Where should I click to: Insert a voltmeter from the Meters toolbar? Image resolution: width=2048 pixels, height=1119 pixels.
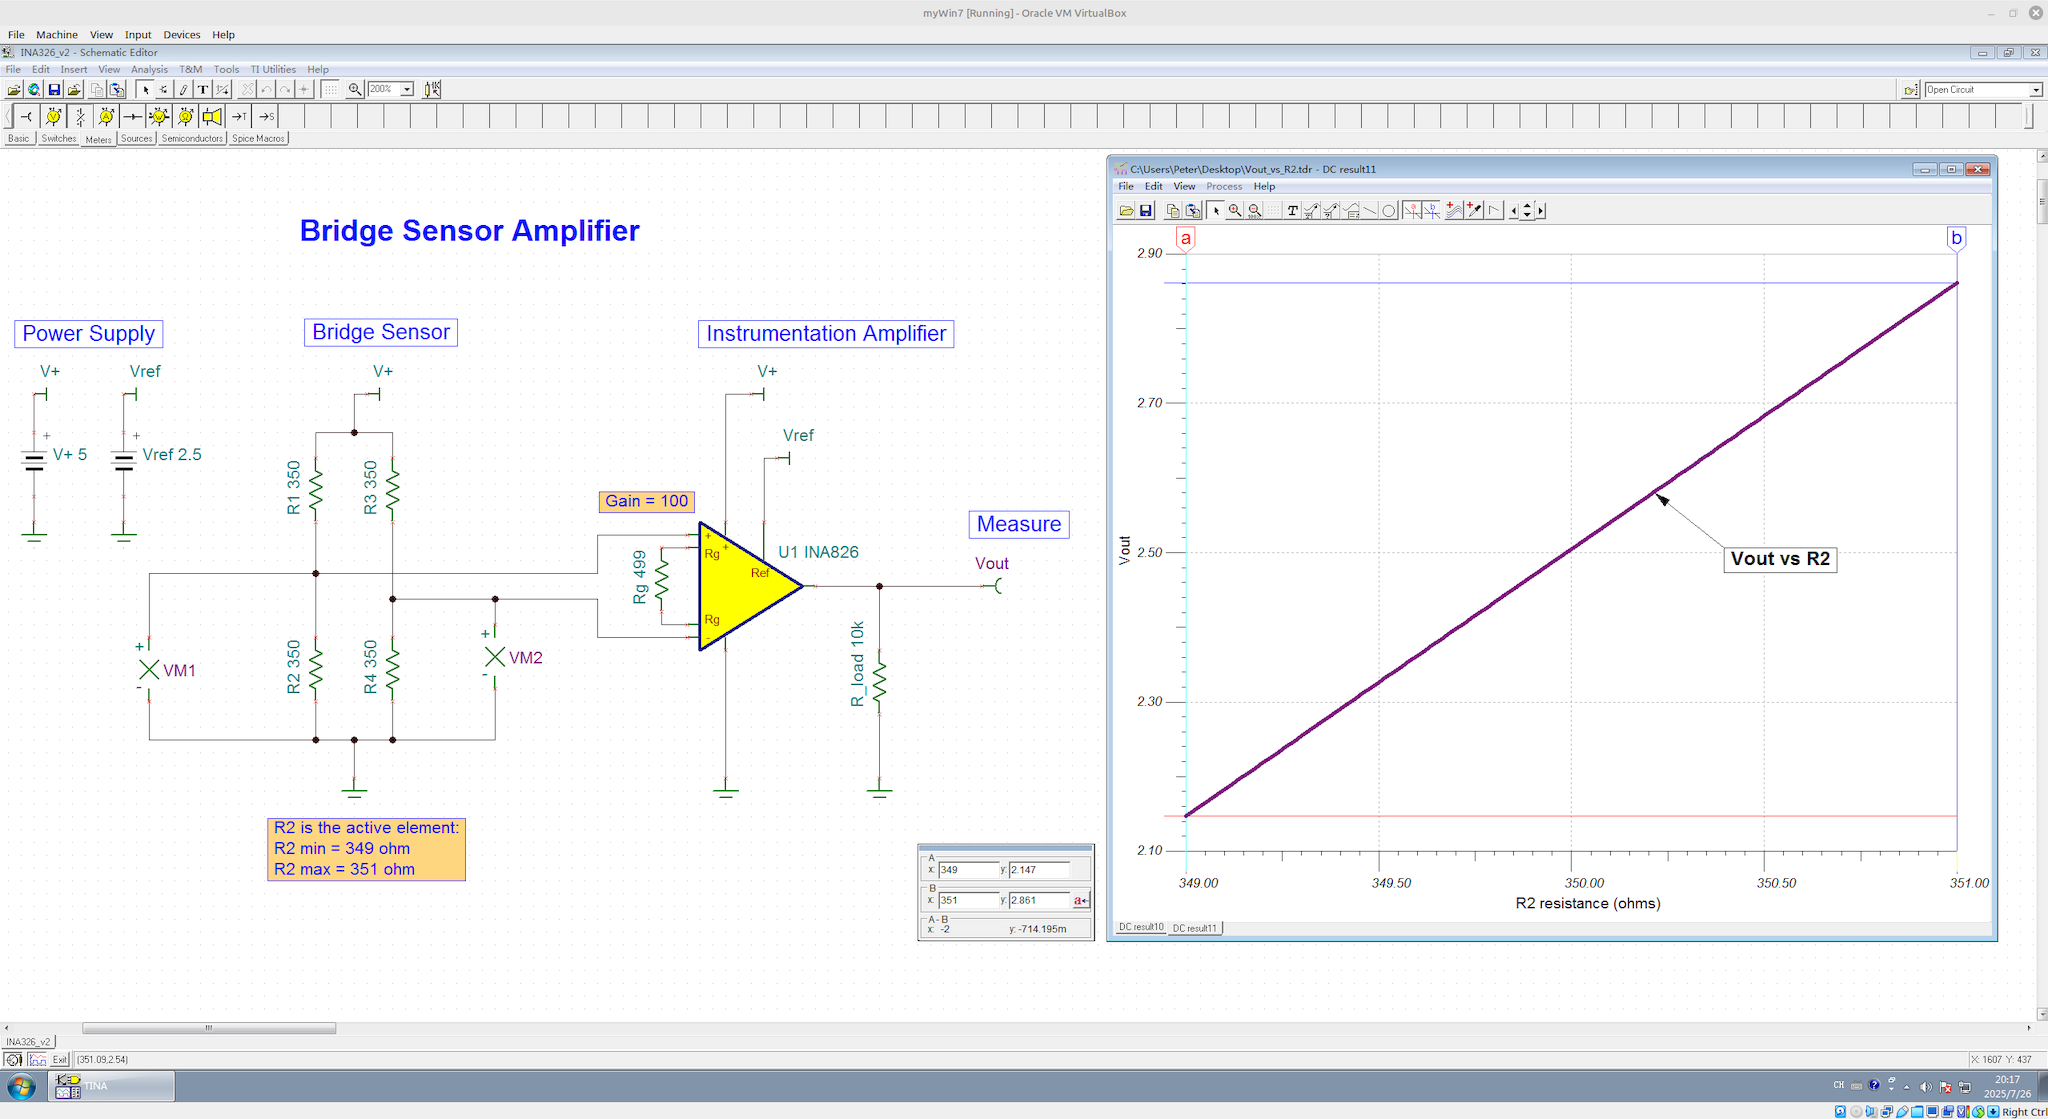53,116
